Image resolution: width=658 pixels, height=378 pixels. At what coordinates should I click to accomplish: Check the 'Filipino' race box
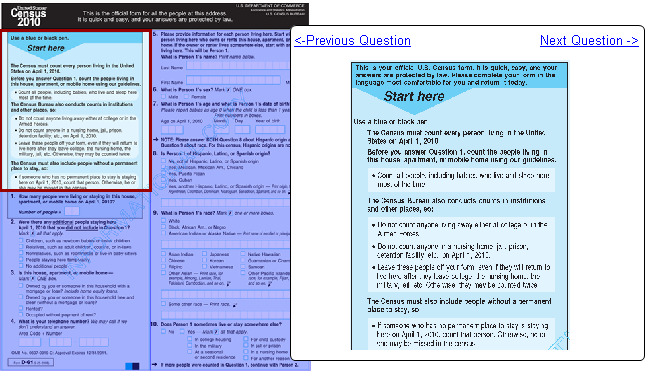[x=164, y=266]
